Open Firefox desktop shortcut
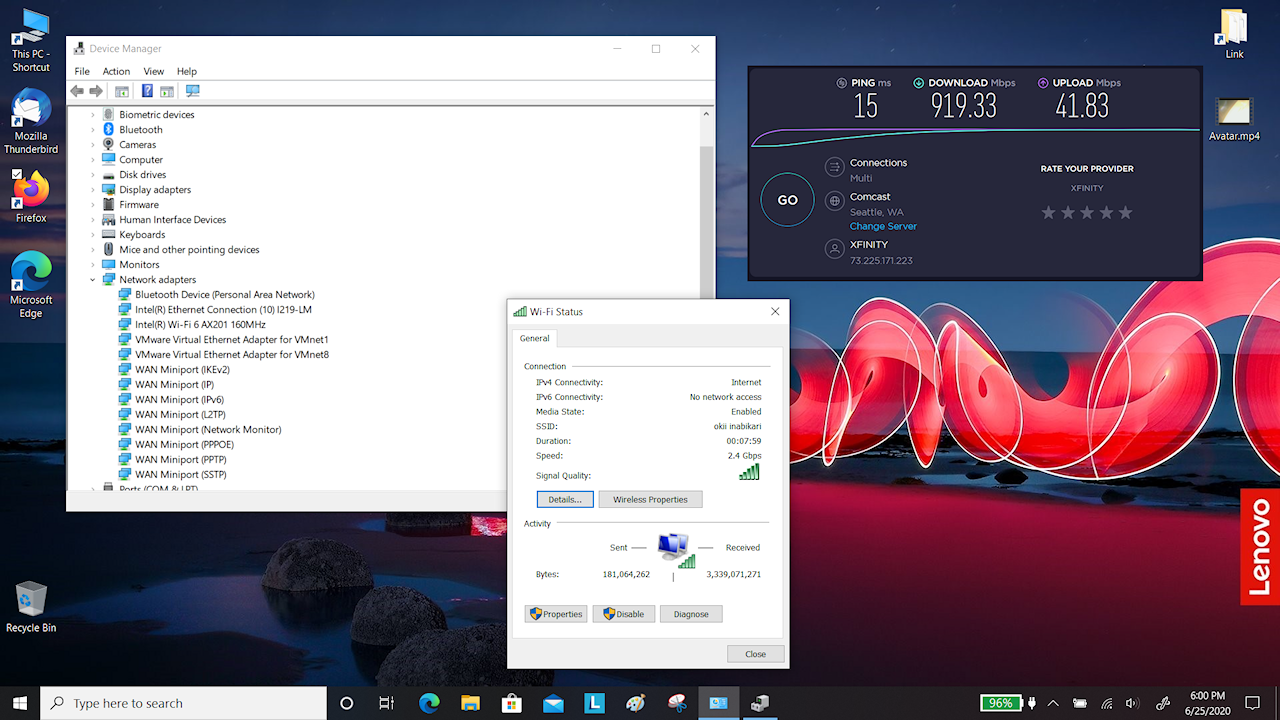 [31, 196]
